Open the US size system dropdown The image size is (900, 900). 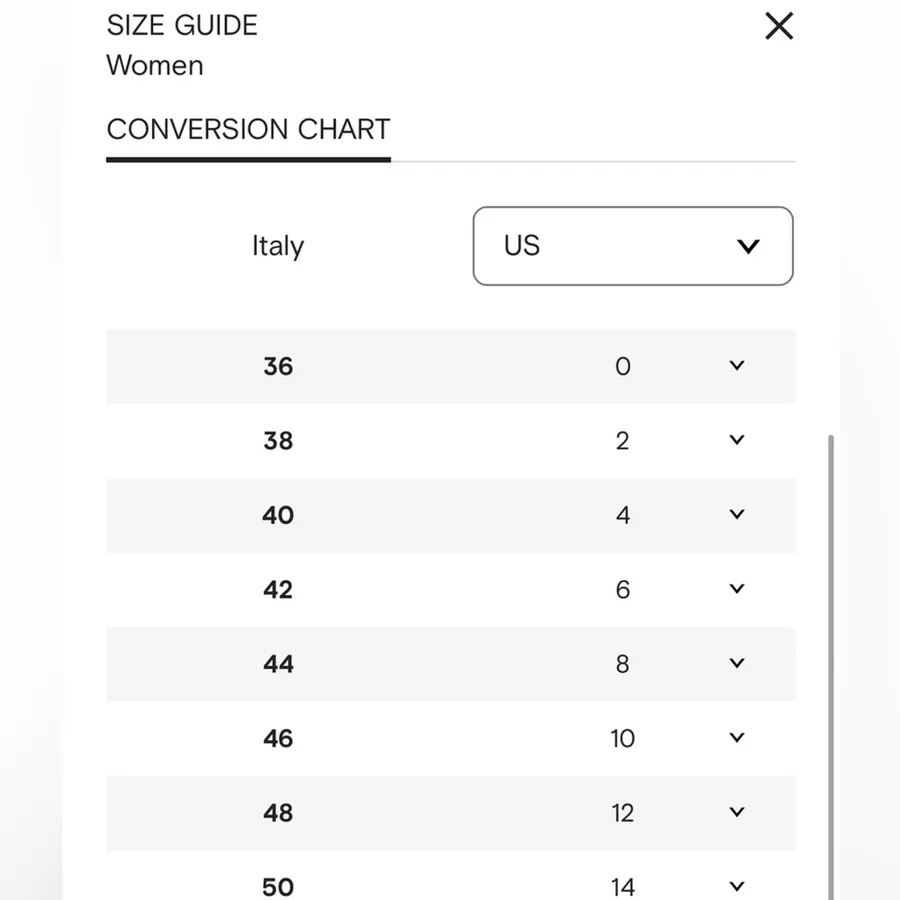coord(633,246)
